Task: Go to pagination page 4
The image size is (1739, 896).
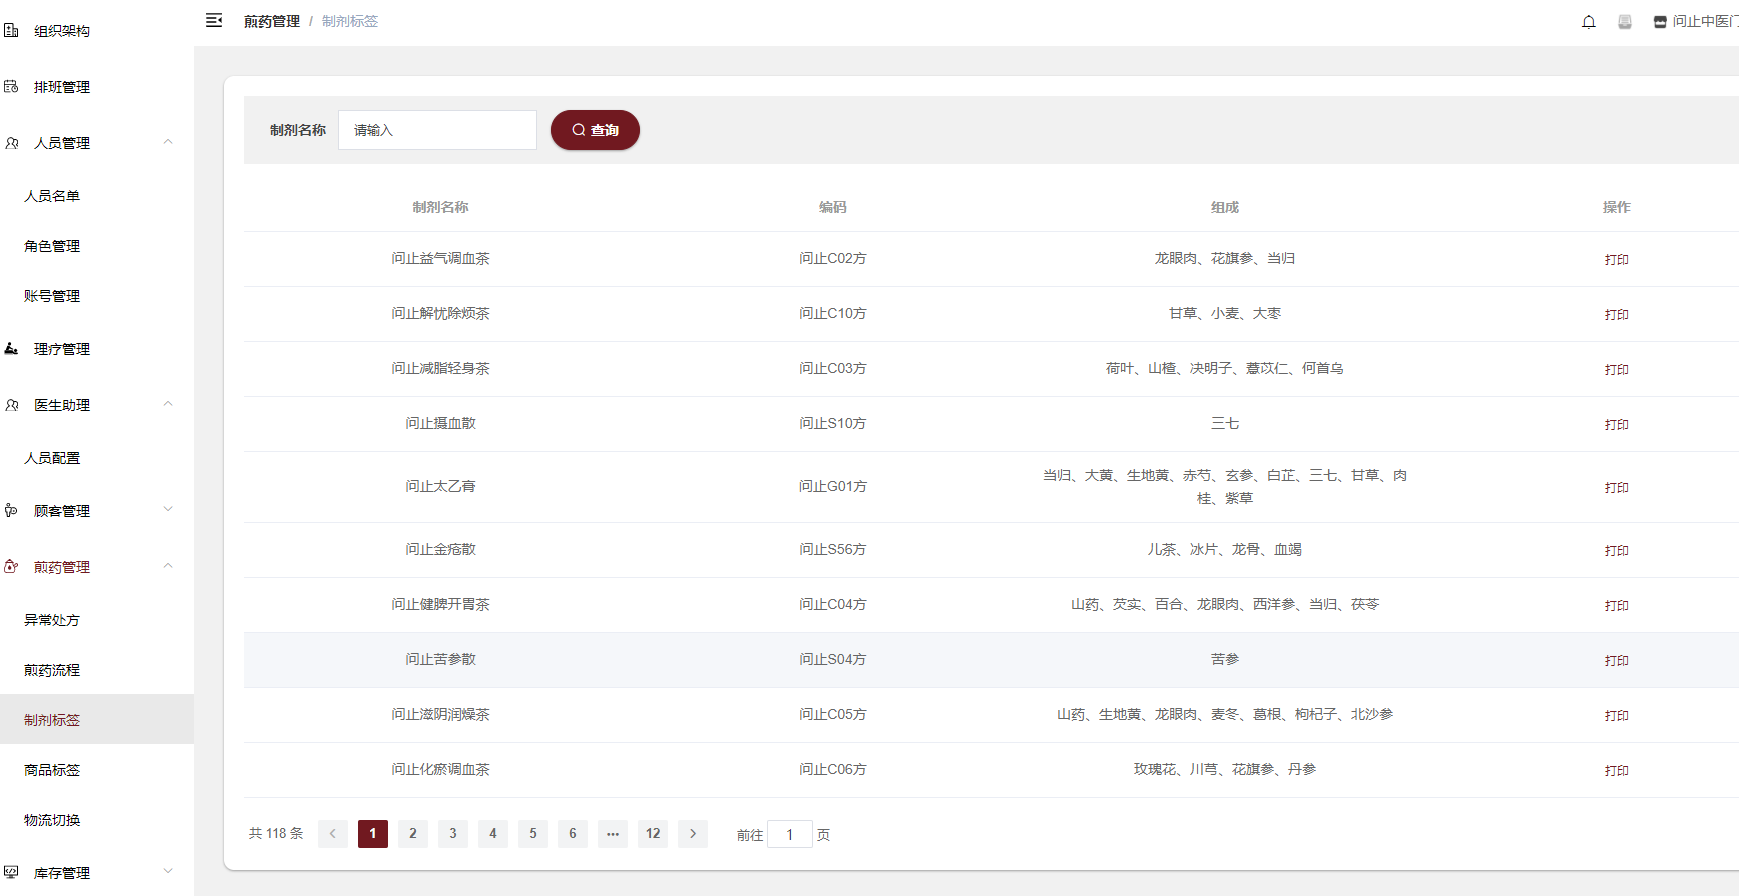Action: pos(493,833)
